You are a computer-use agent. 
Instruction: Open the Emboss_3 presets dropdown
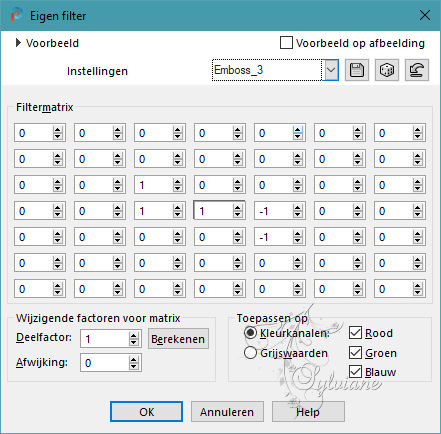click(x=331, y=70)
